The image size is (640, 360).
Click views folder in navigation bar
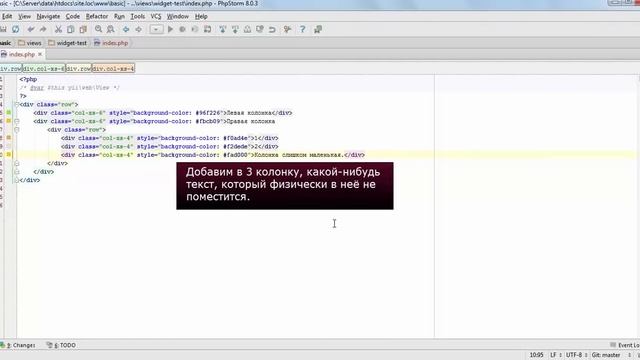pos(30,43)
